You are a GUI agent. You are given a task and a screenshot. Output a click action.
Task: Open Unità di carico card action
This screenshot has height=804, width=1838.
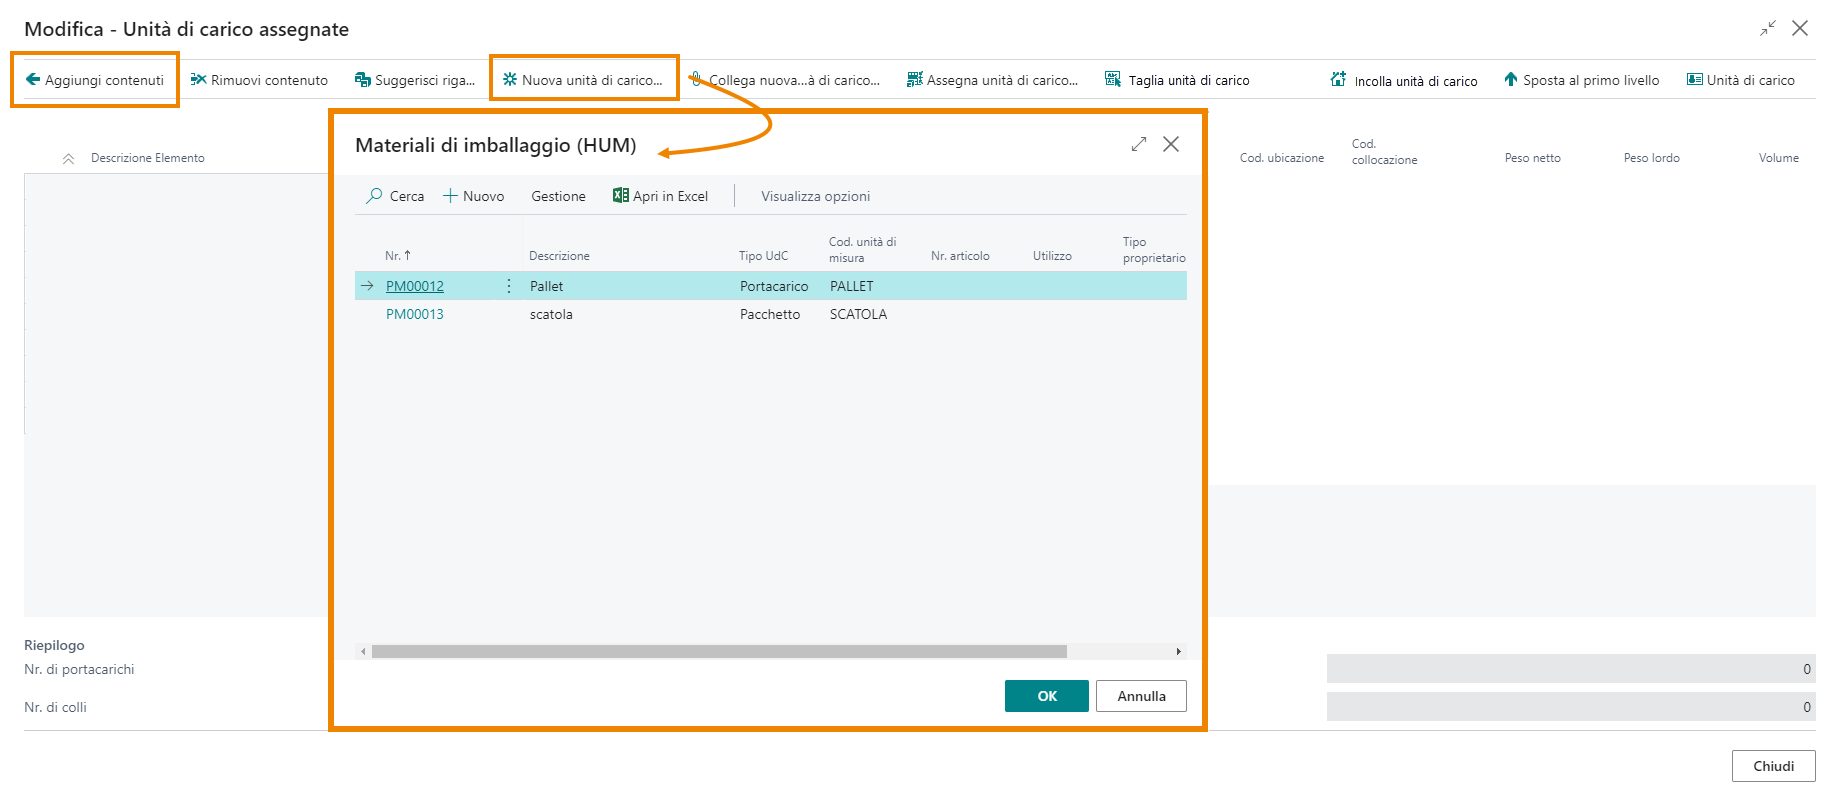point(1741,80)
